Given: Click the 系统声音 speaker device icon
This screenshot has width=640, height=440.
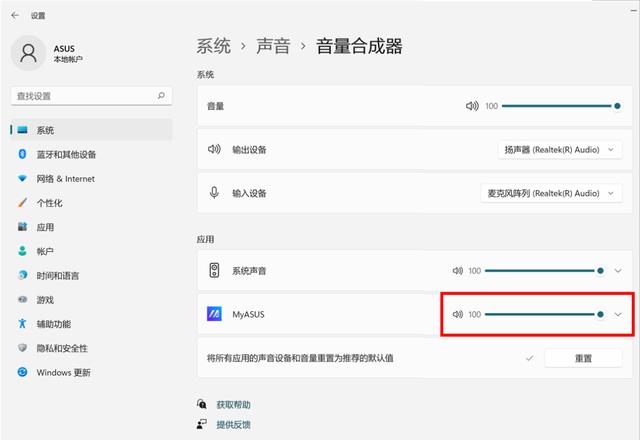Looking at the screenshot, I should point(214,270).
